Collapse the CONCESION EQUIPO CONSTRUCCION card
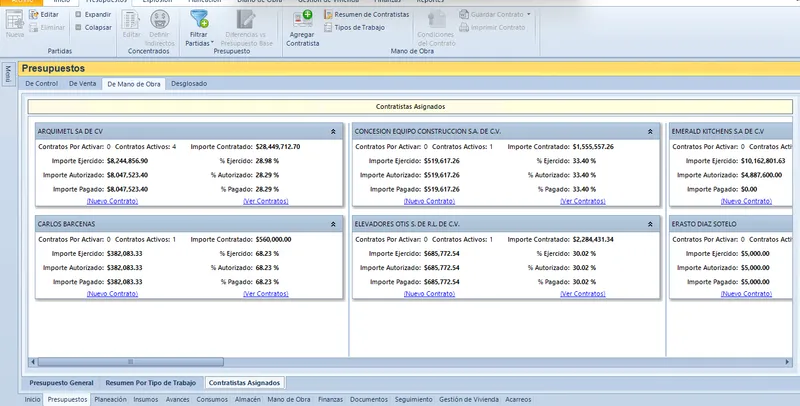The image size is (800, 406). click(650, 132)
